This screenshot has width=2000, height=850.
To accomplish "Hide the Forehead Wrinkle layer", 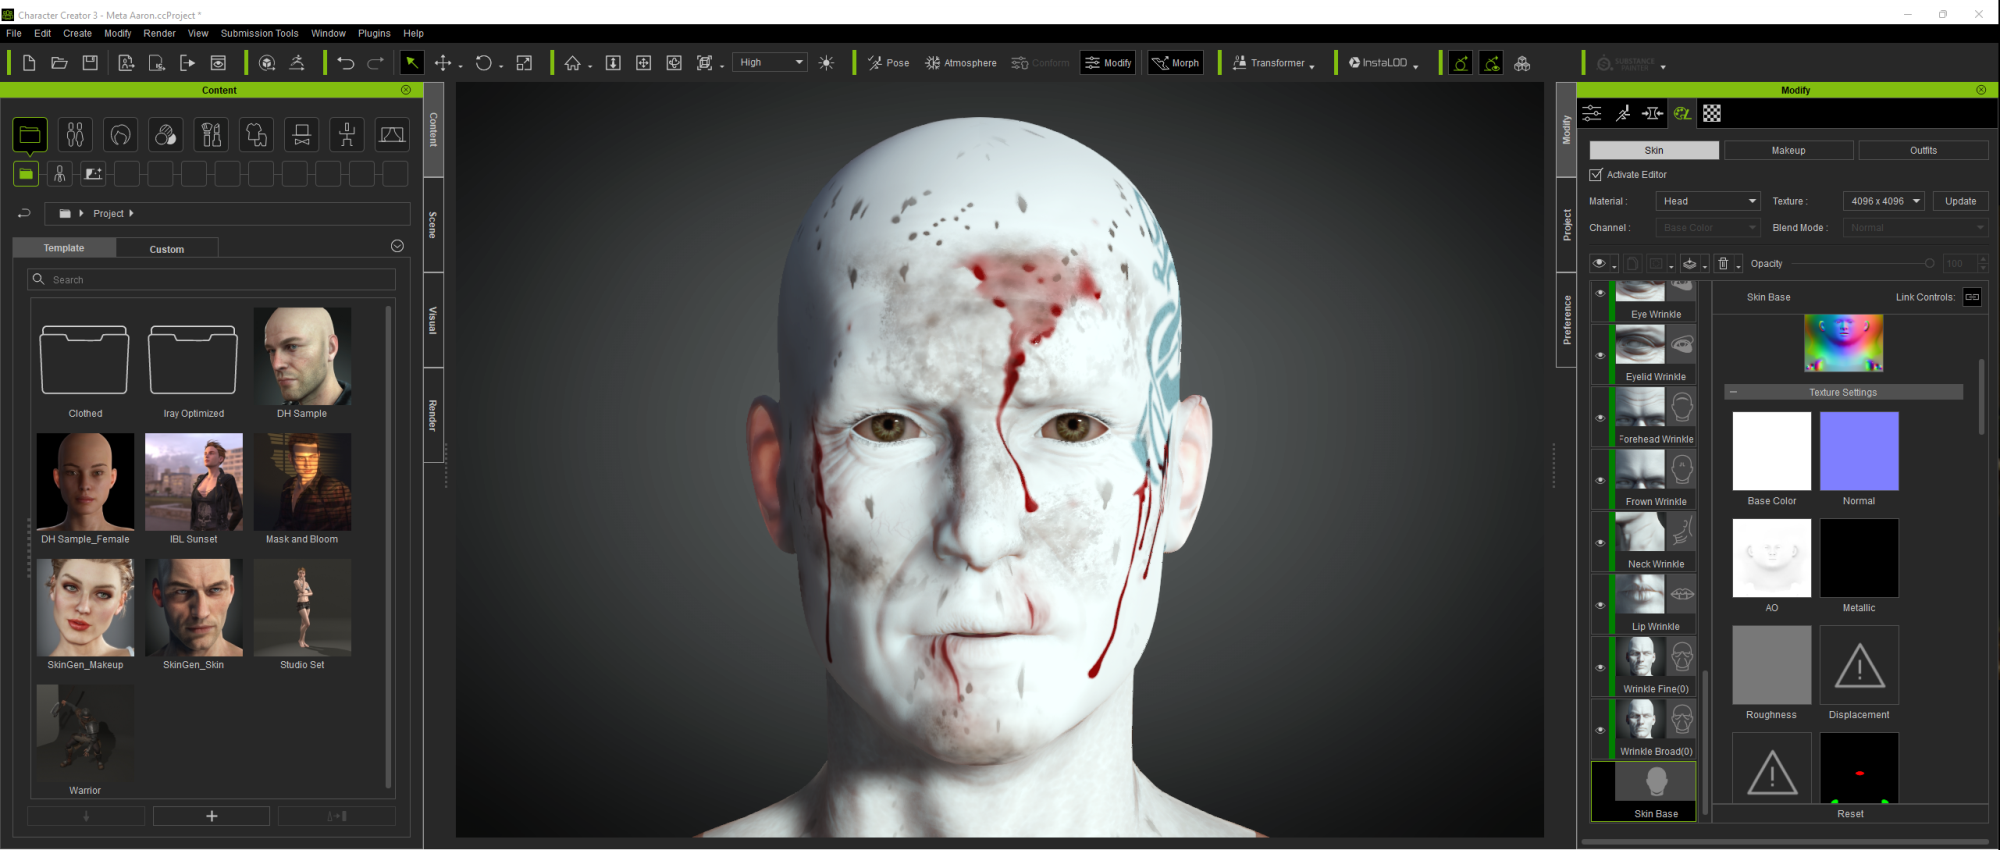I will (x=1601, y=418).
